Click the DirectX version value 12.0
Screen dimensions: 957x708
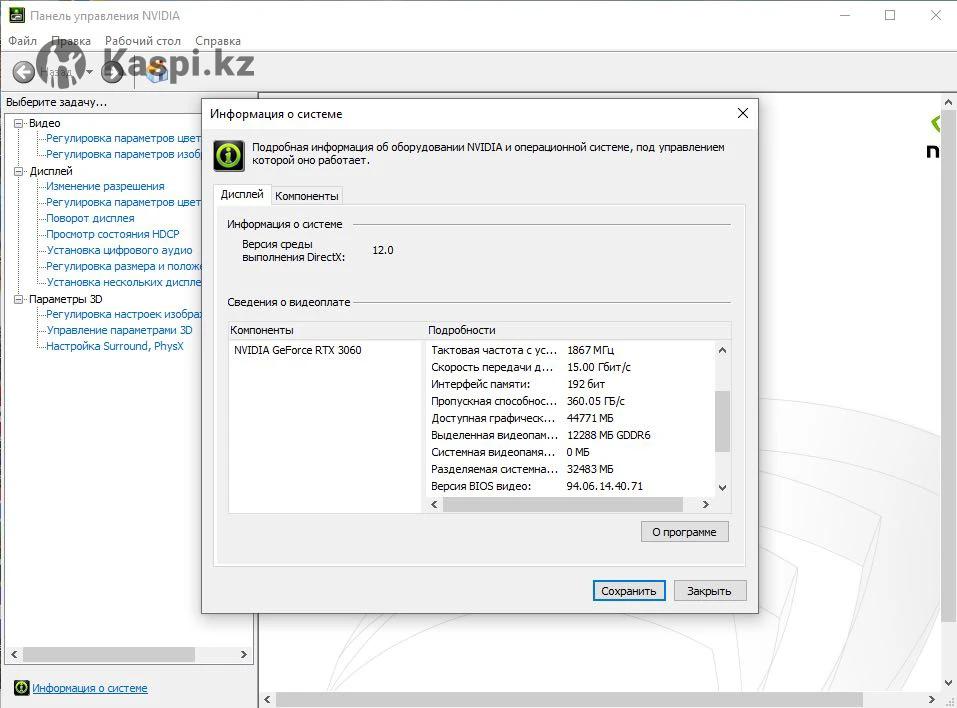coord(383,250)
